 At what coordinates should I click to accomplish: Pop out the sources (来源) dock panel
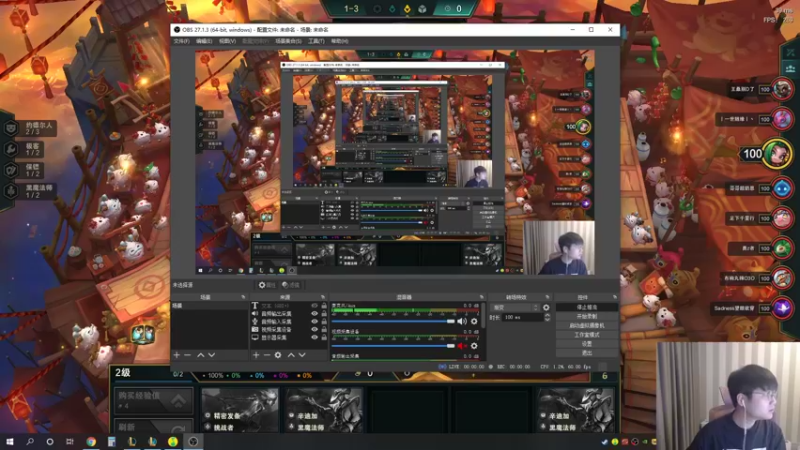(323, 297)
